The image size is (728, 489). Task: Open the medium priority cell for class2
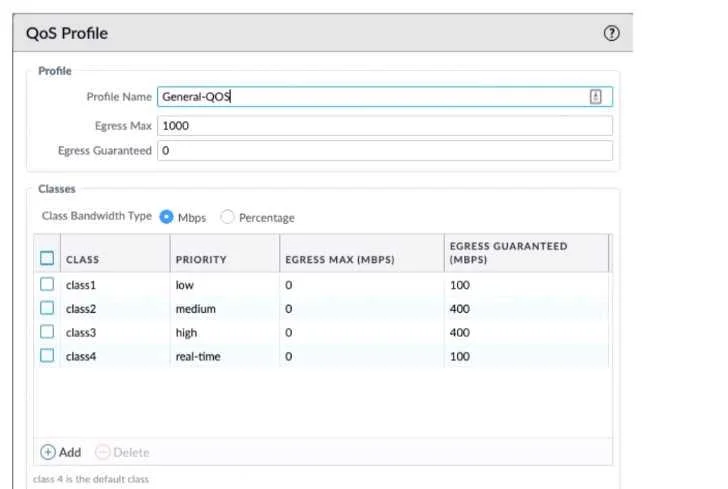point(195,309)
